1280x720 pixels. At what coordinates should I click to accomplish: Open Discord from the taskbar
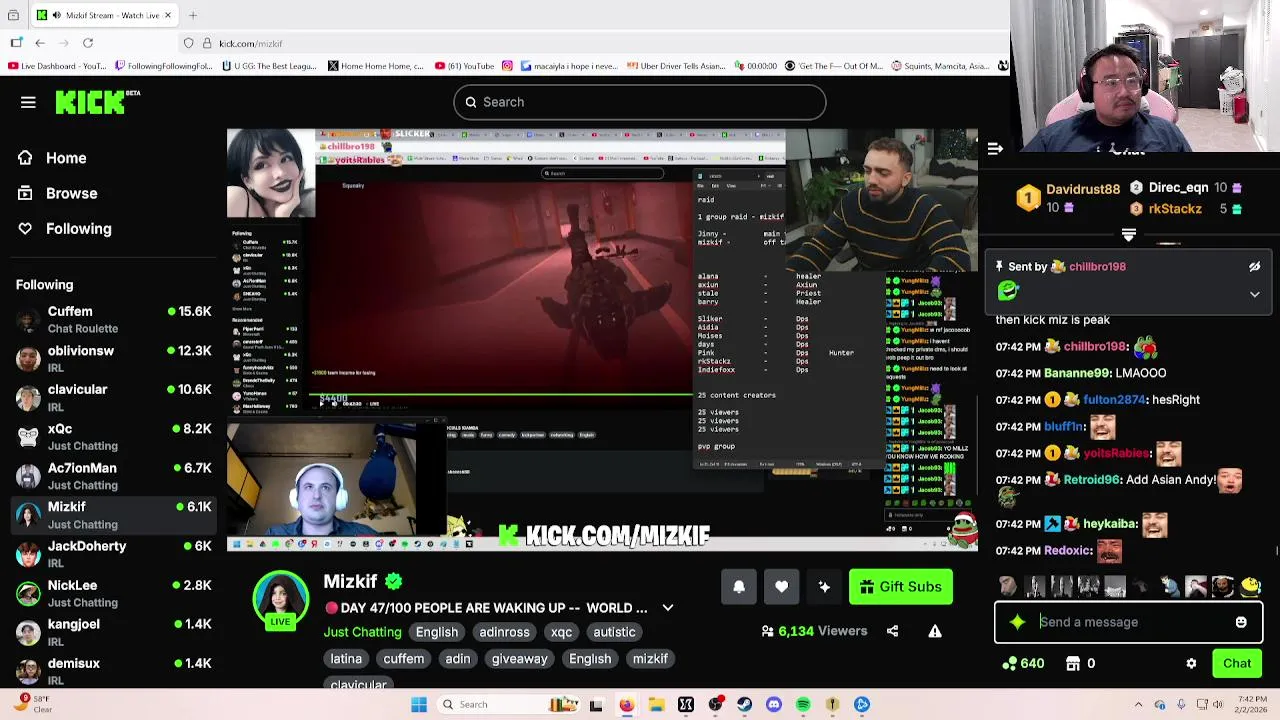773,705
